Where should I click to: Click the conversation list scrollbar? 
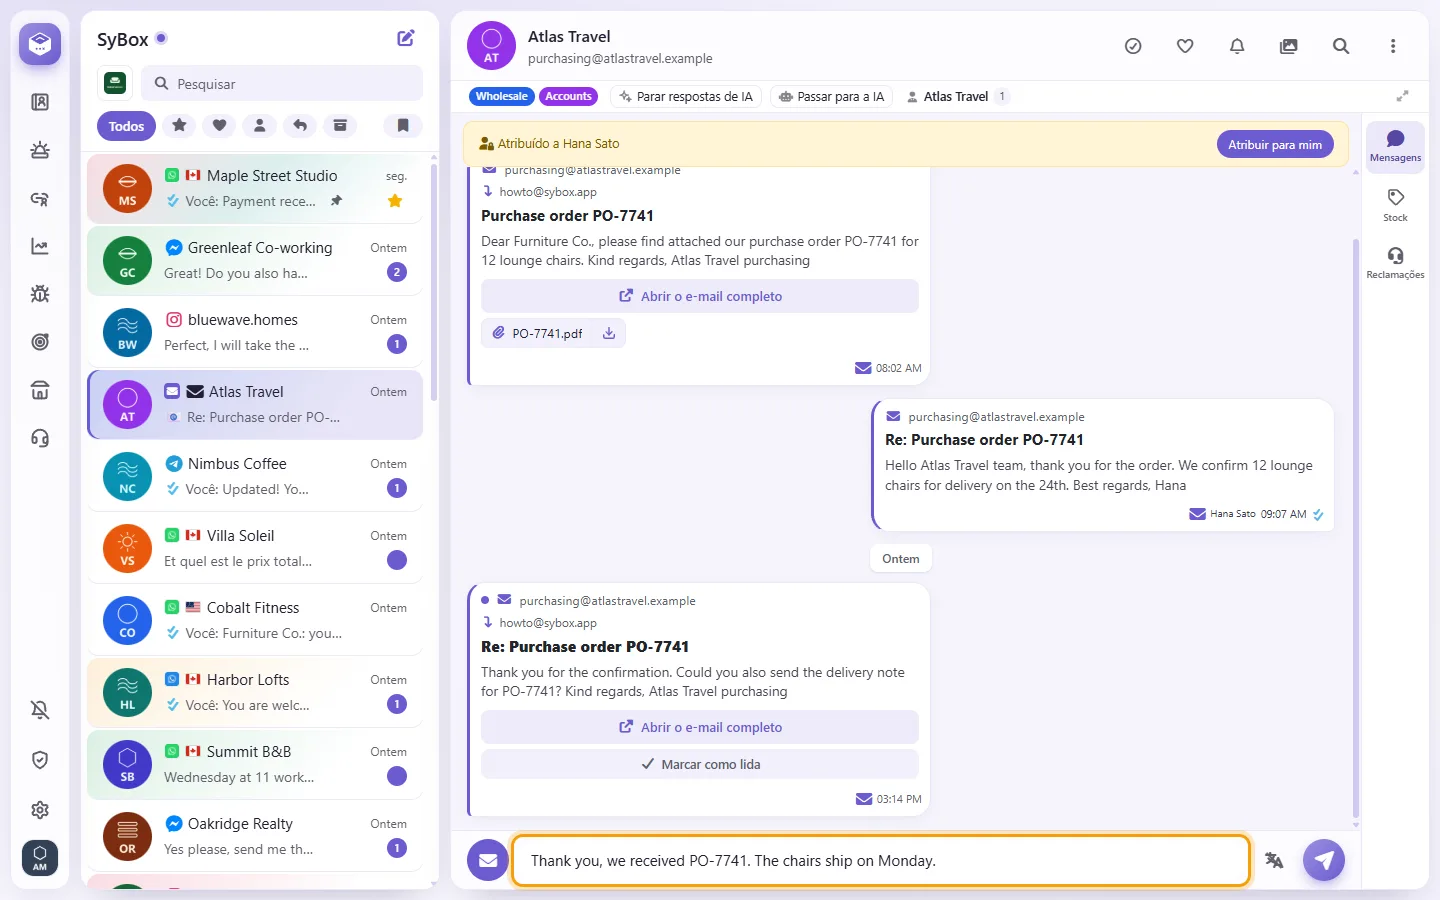[x=434, y=282]
